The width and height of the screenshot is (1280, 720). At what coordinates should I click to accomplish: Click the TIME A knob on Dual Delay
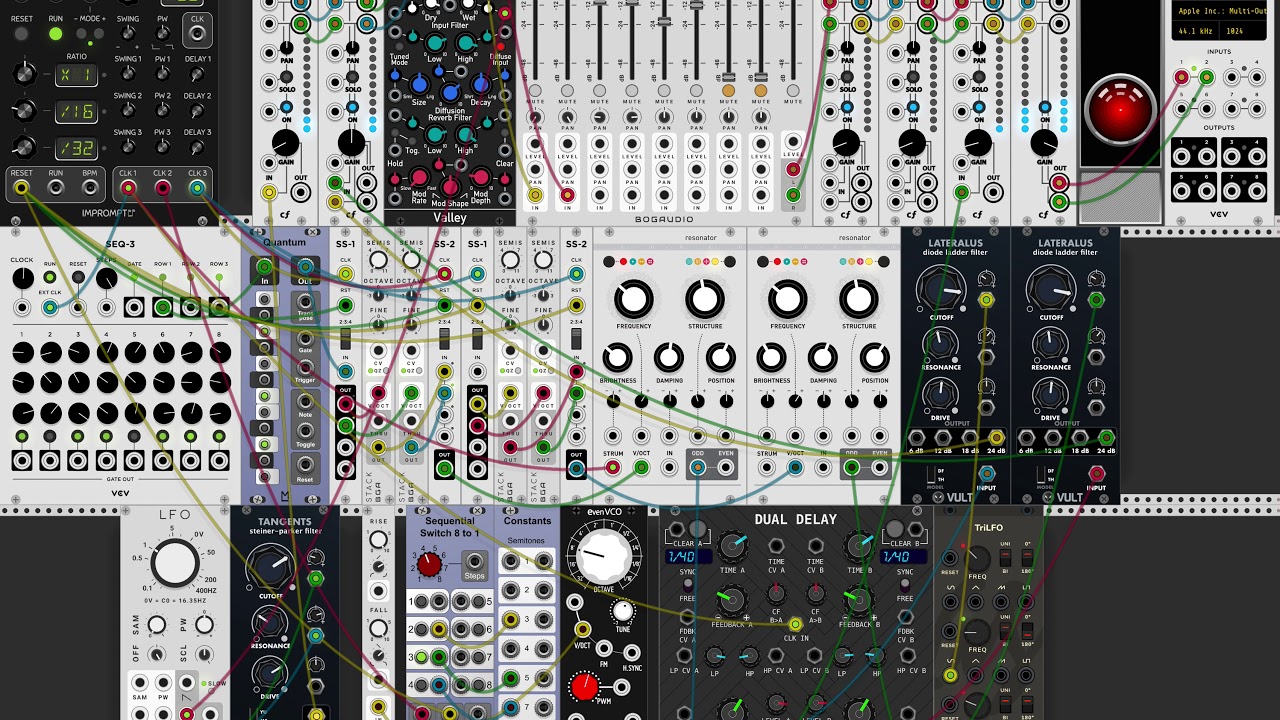click(x=732, y=546)
